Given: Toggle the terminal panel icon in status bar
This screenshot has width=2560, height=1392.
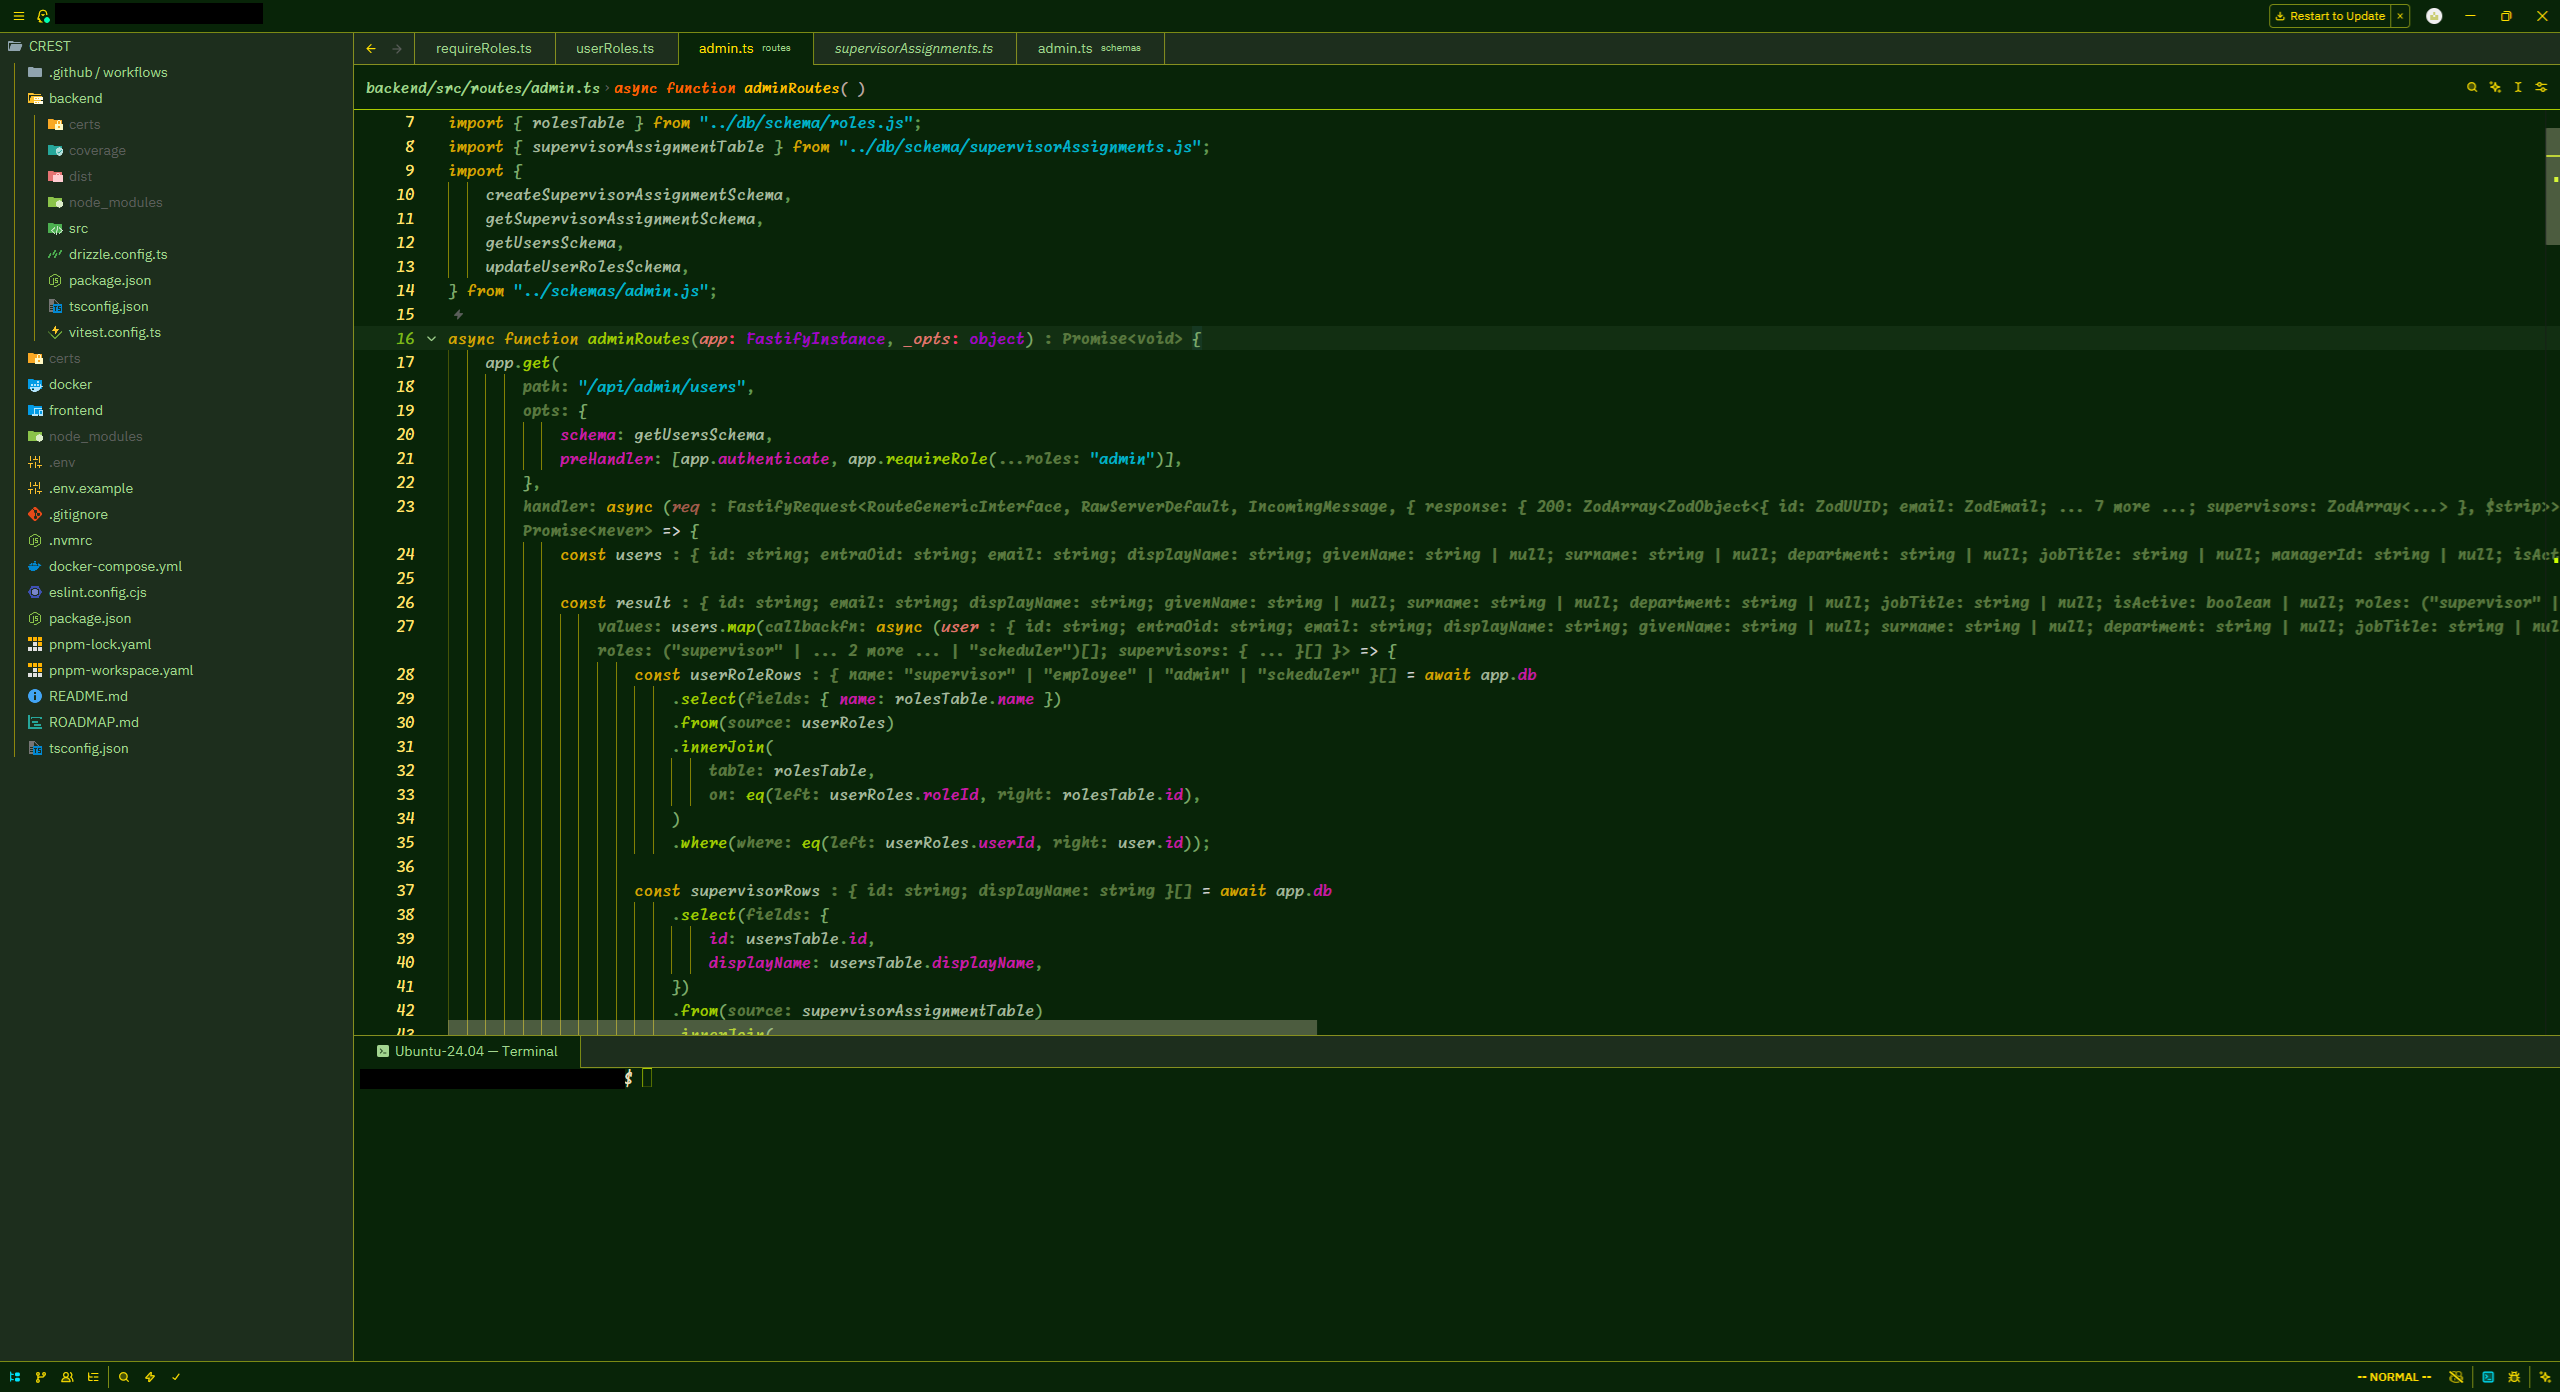Looking at the screenshot, I should click(x=2488, y=1377).
